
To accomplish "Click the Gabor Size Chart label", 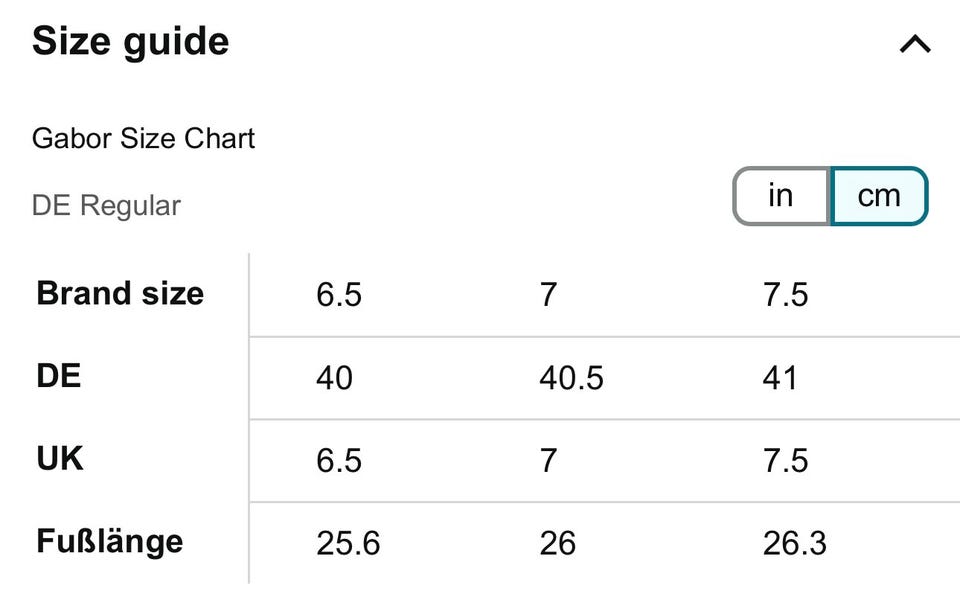I will click(143, 138).
